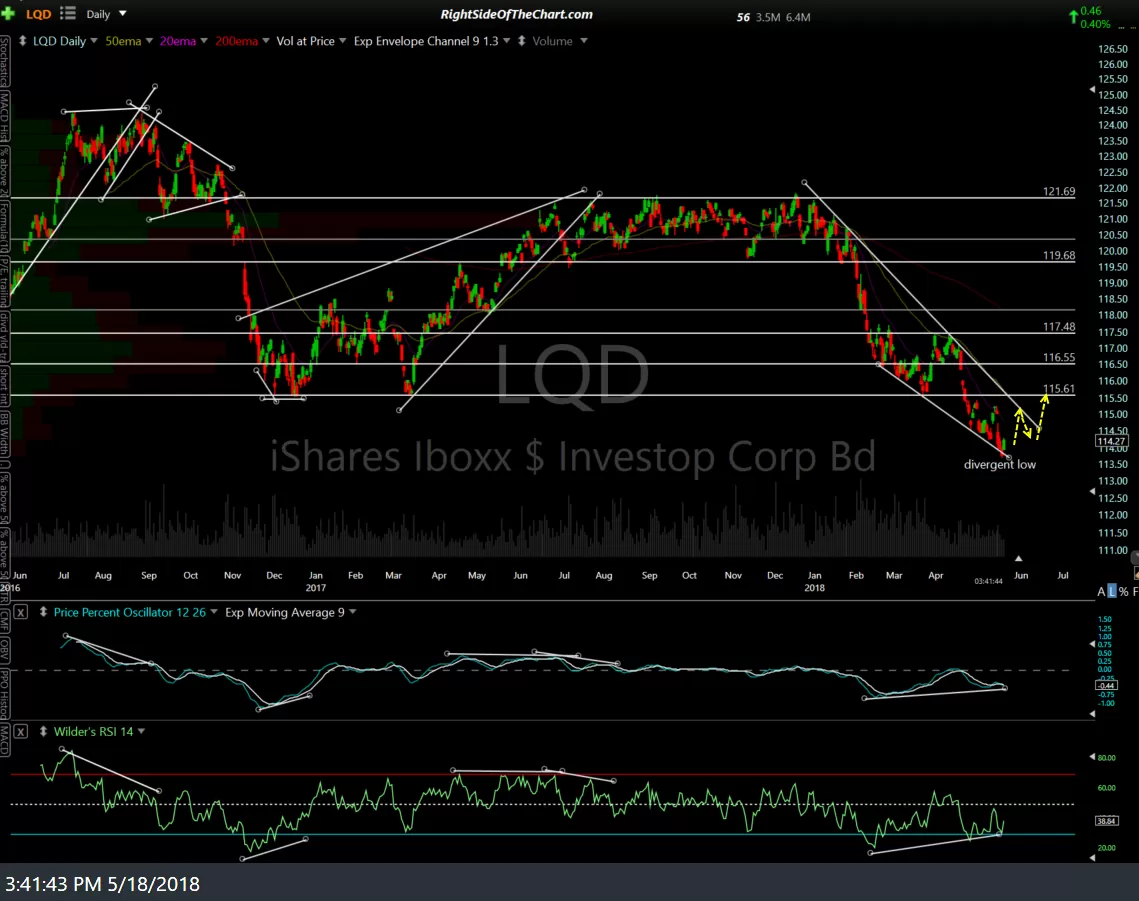1139x901 pixels.
Task: Click the 115.61 price level label
Action: coord(1059,389)
